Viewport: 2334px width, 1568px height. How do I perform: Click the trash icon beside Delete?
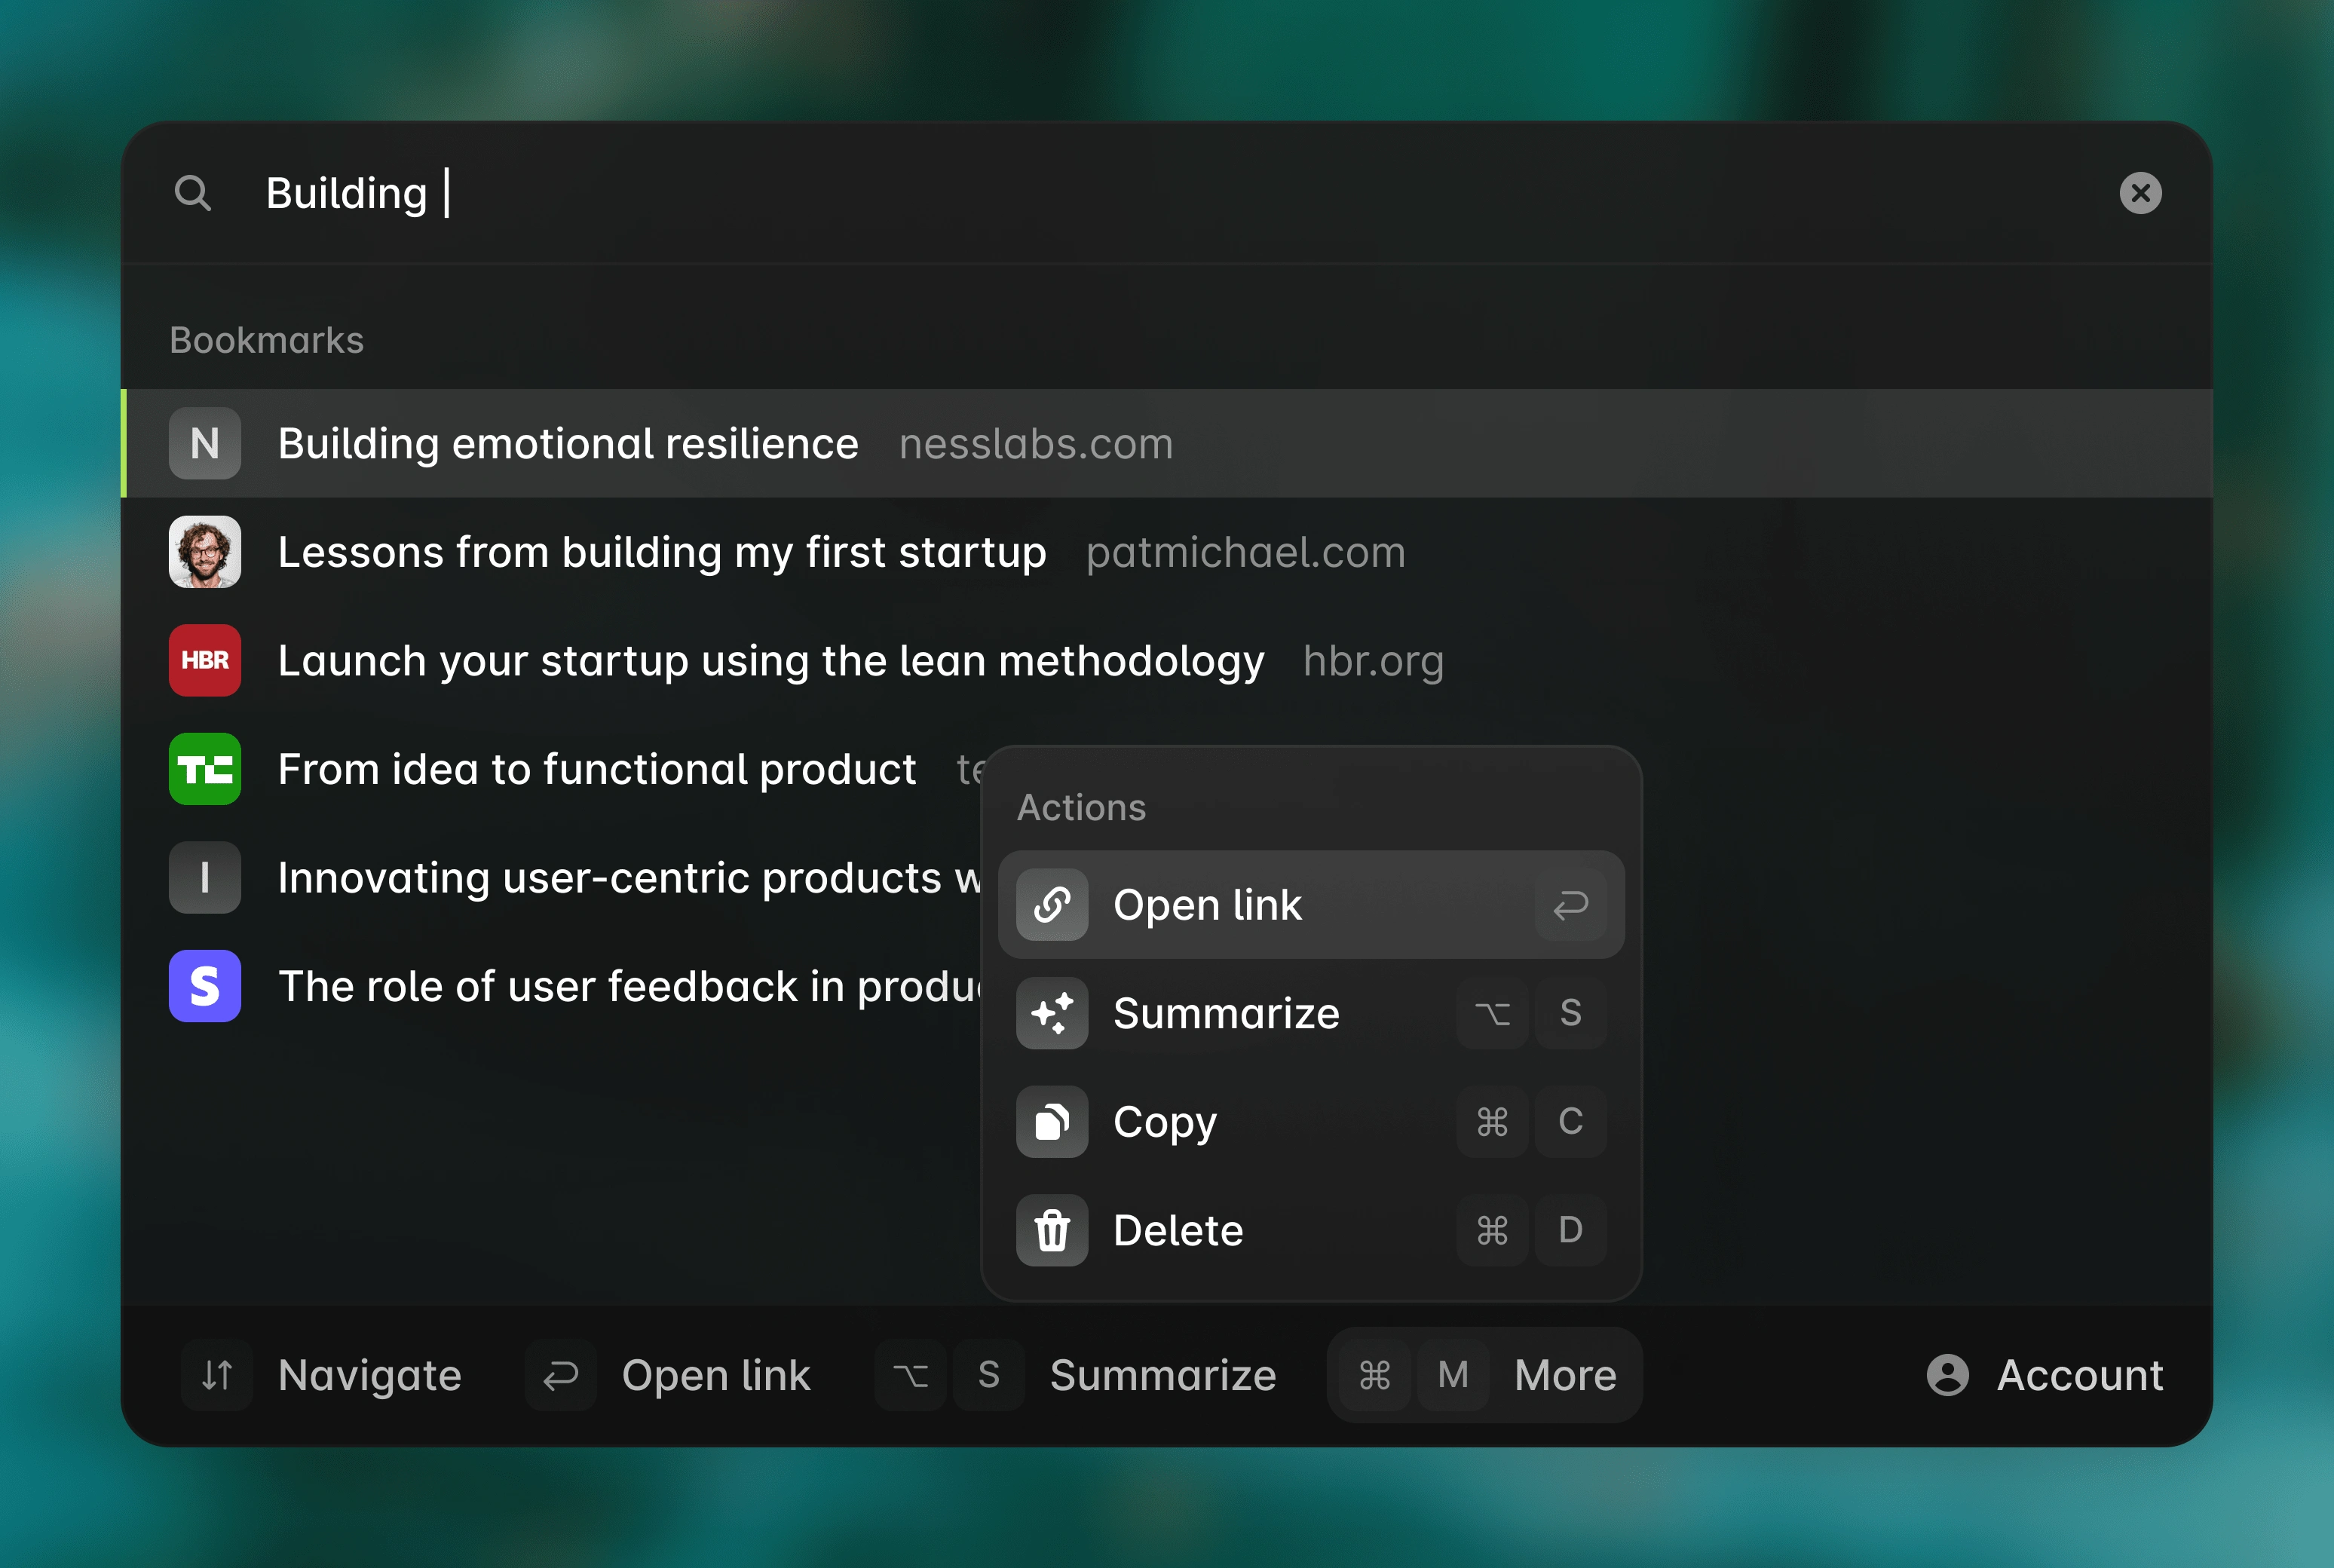point(1052,1230)
